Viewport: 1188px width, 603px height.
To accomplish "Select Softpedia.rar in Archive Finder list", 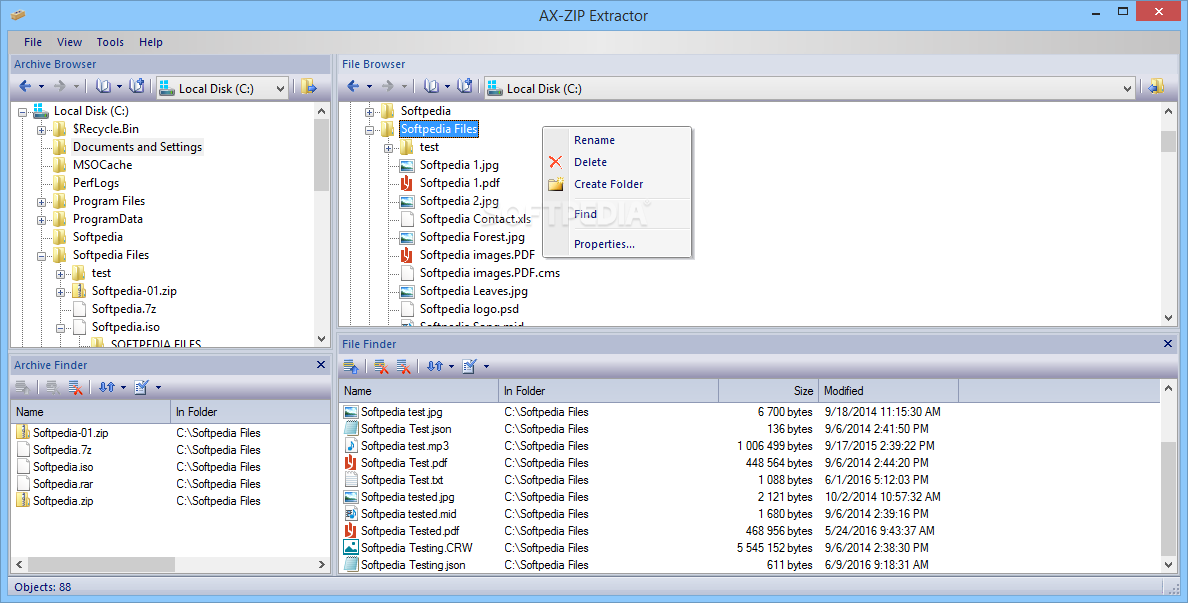I will coord(63,484).
